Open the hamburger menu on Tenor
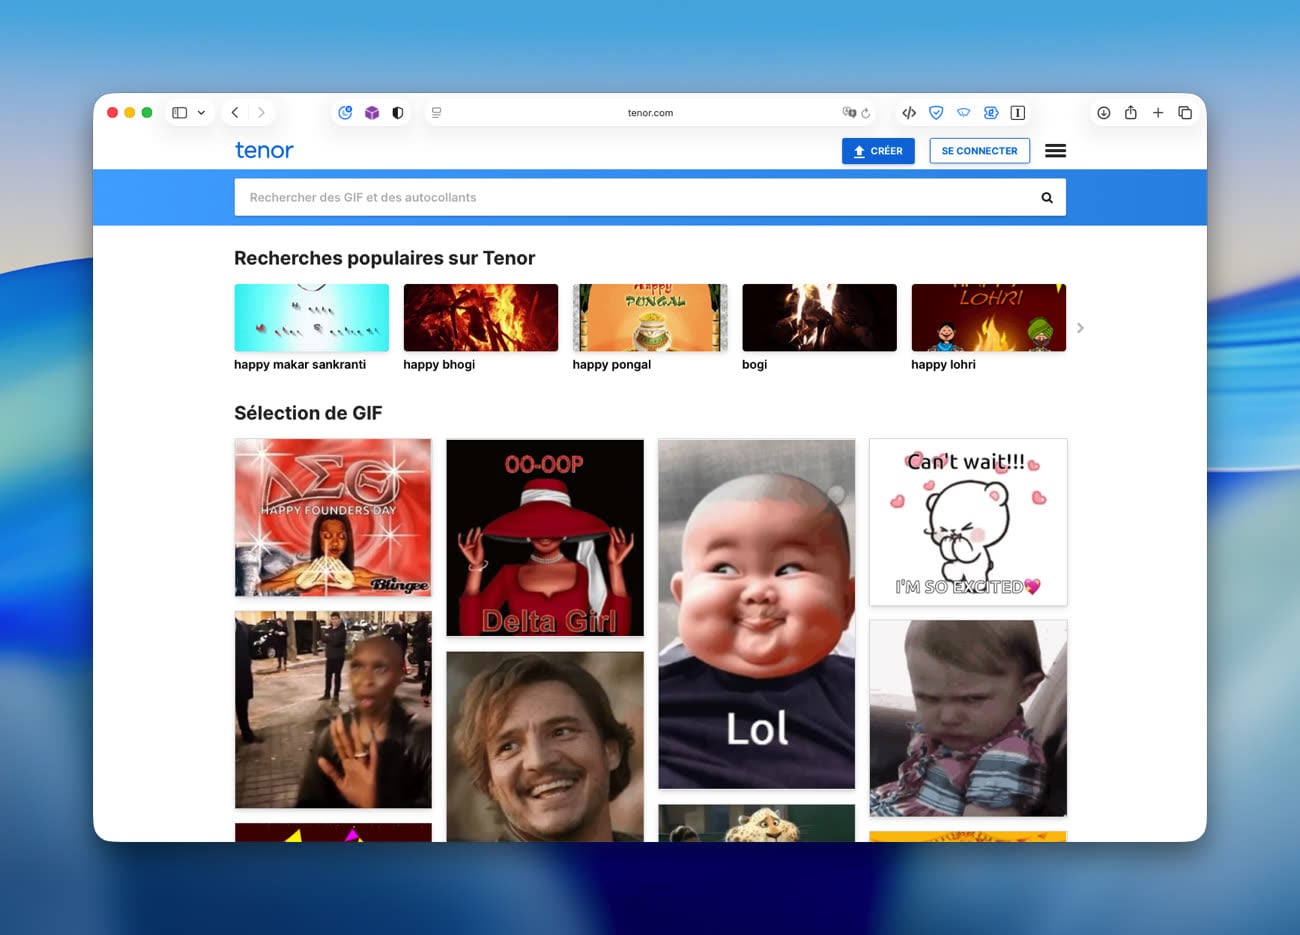This screenshot has height=935, width=1300. (x=1055, y=151)
